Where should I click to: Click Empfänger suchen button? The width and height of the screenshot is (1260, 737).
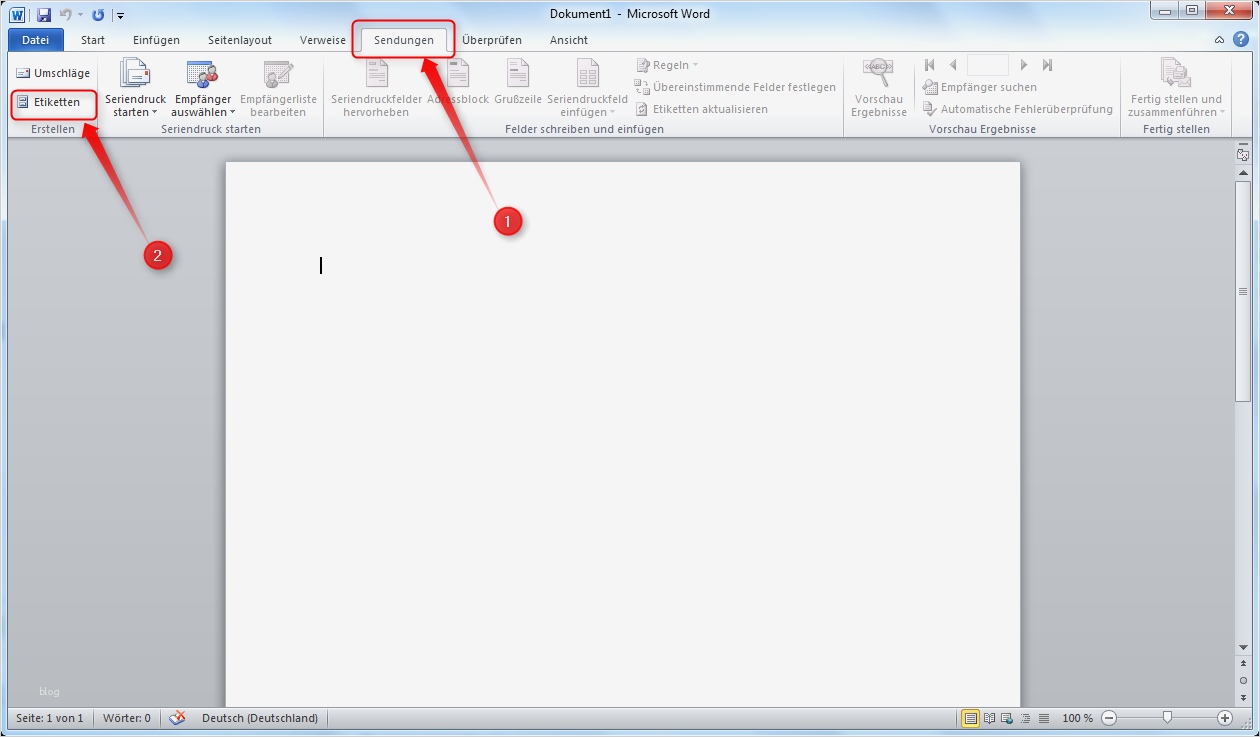point(980,87)
